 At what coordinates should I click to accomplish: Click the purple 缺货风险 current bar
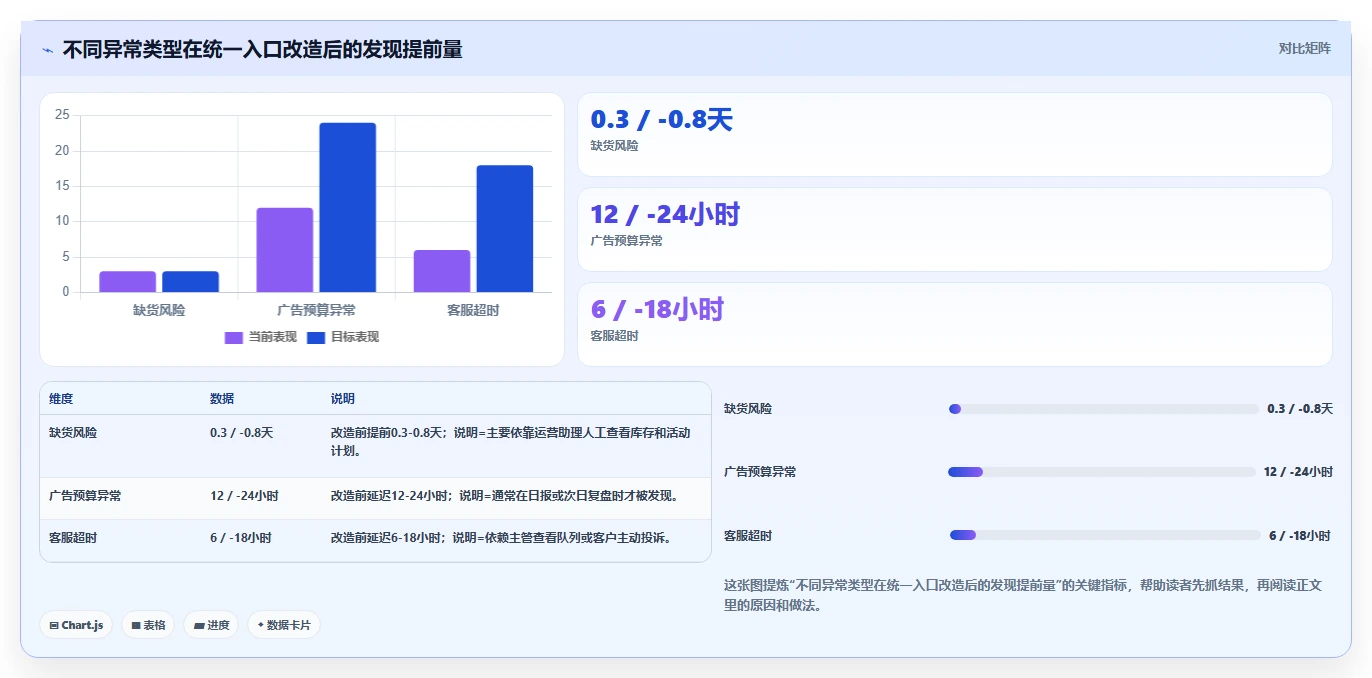127,282
